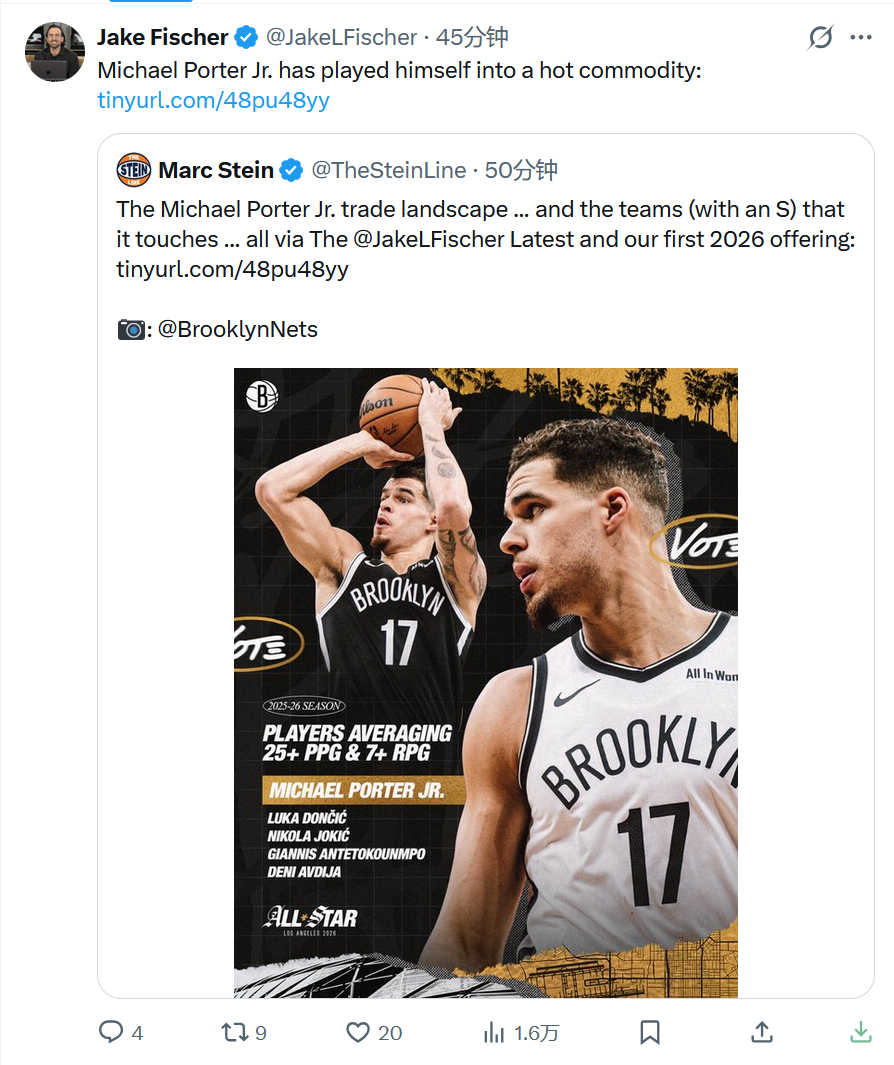Open the three-dot more options menu
894x1065 pixels.
click(x=860, y=38)
